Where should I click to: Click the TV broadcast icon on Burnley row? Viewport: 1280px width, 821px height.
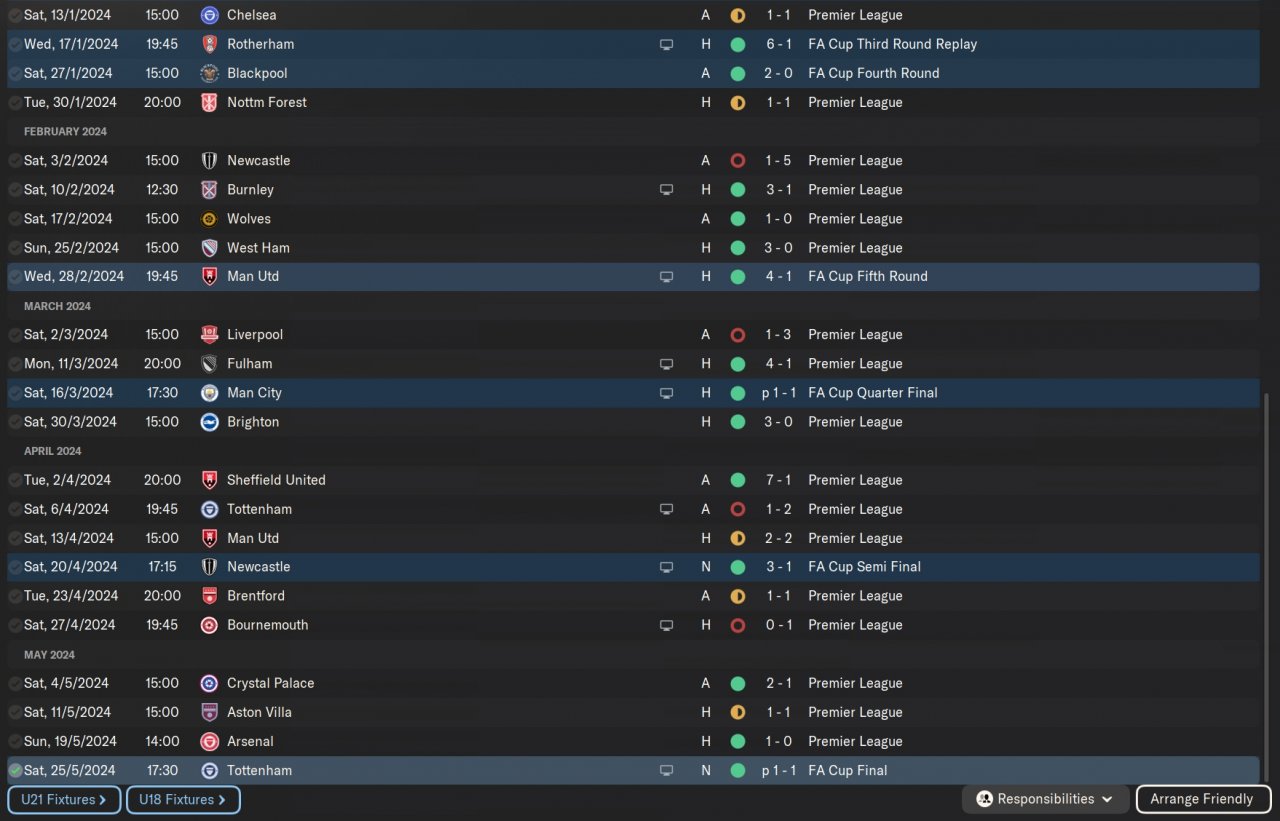[666, 190]
